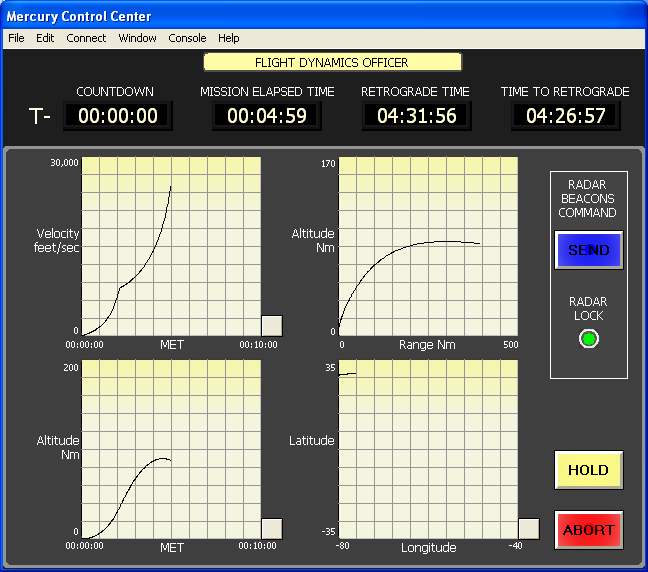The image size is (648, 572).
Task: Click the 'Range Nm' axis label
Action: pyautogui.click(x=427, y=345)
